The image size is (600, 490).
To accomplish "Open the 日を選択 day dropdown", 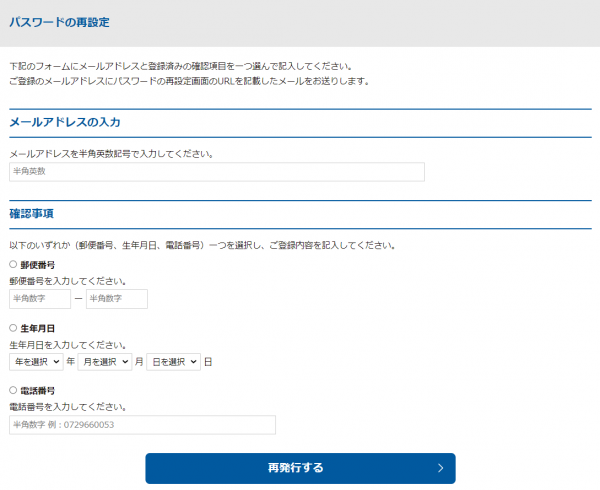I will coord(173,361).
